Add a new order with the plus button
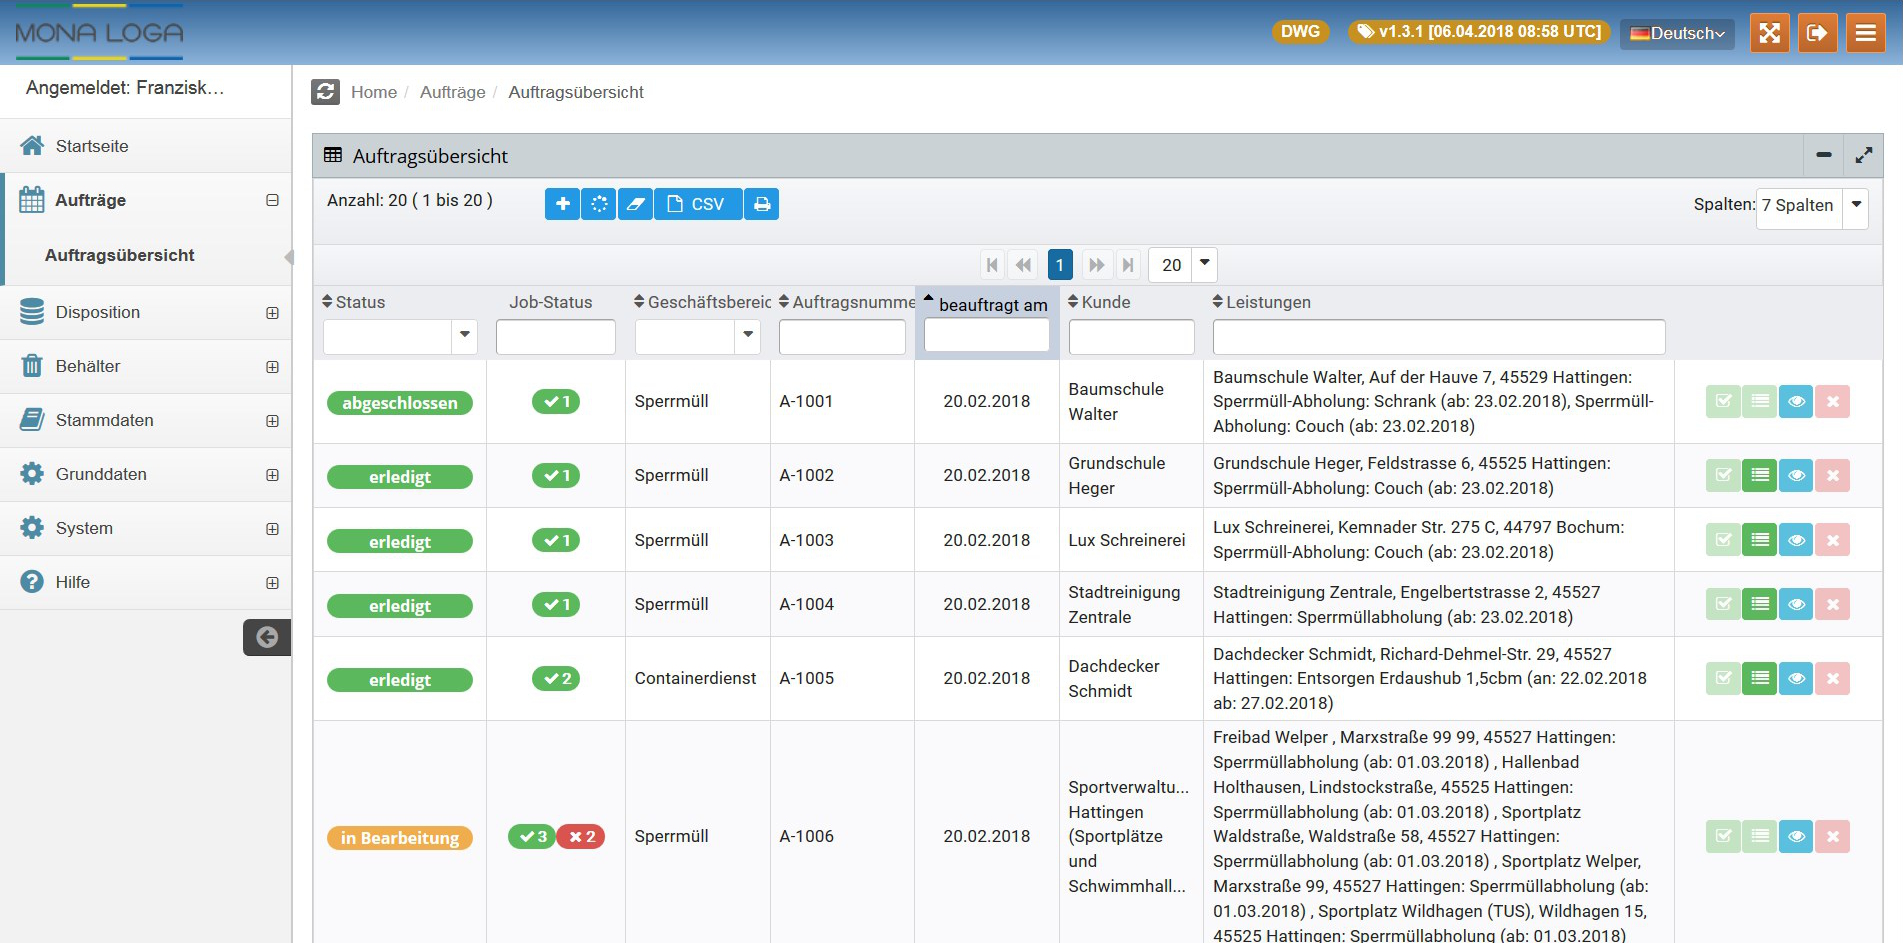This screenshot has width=1903, height=943. point(562,204)
